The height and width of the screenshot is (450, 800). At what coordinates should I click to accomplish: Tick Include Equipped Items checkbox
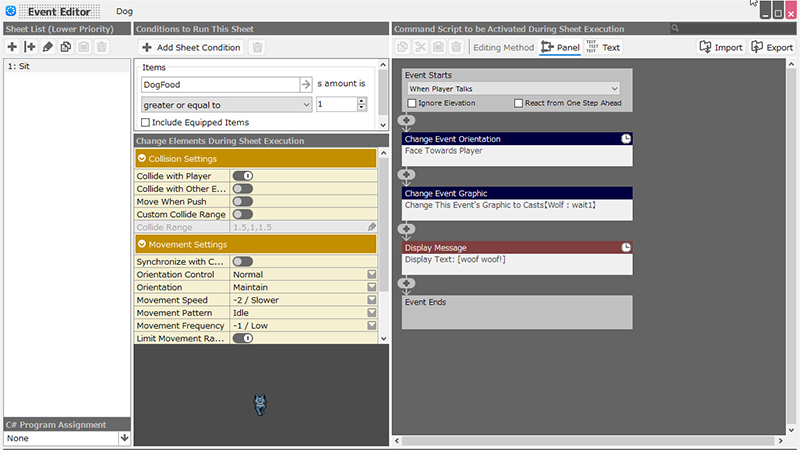click(x=146, y=122)
